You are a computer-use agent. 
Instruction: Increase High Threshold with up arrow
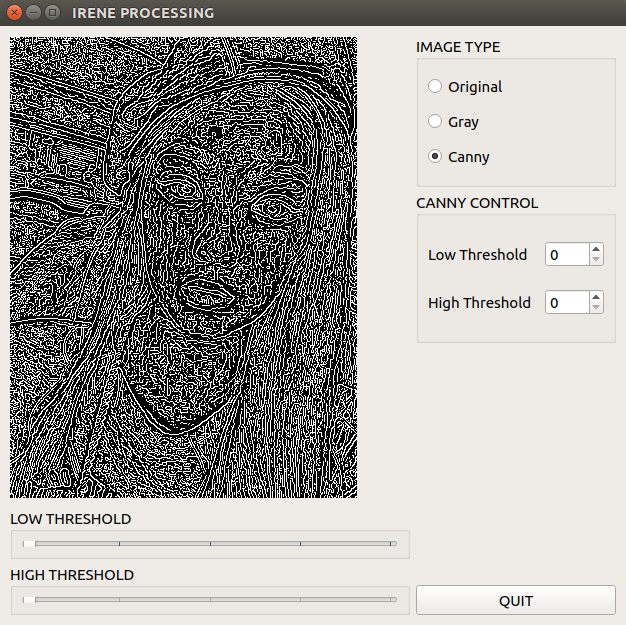coord(596,297)
